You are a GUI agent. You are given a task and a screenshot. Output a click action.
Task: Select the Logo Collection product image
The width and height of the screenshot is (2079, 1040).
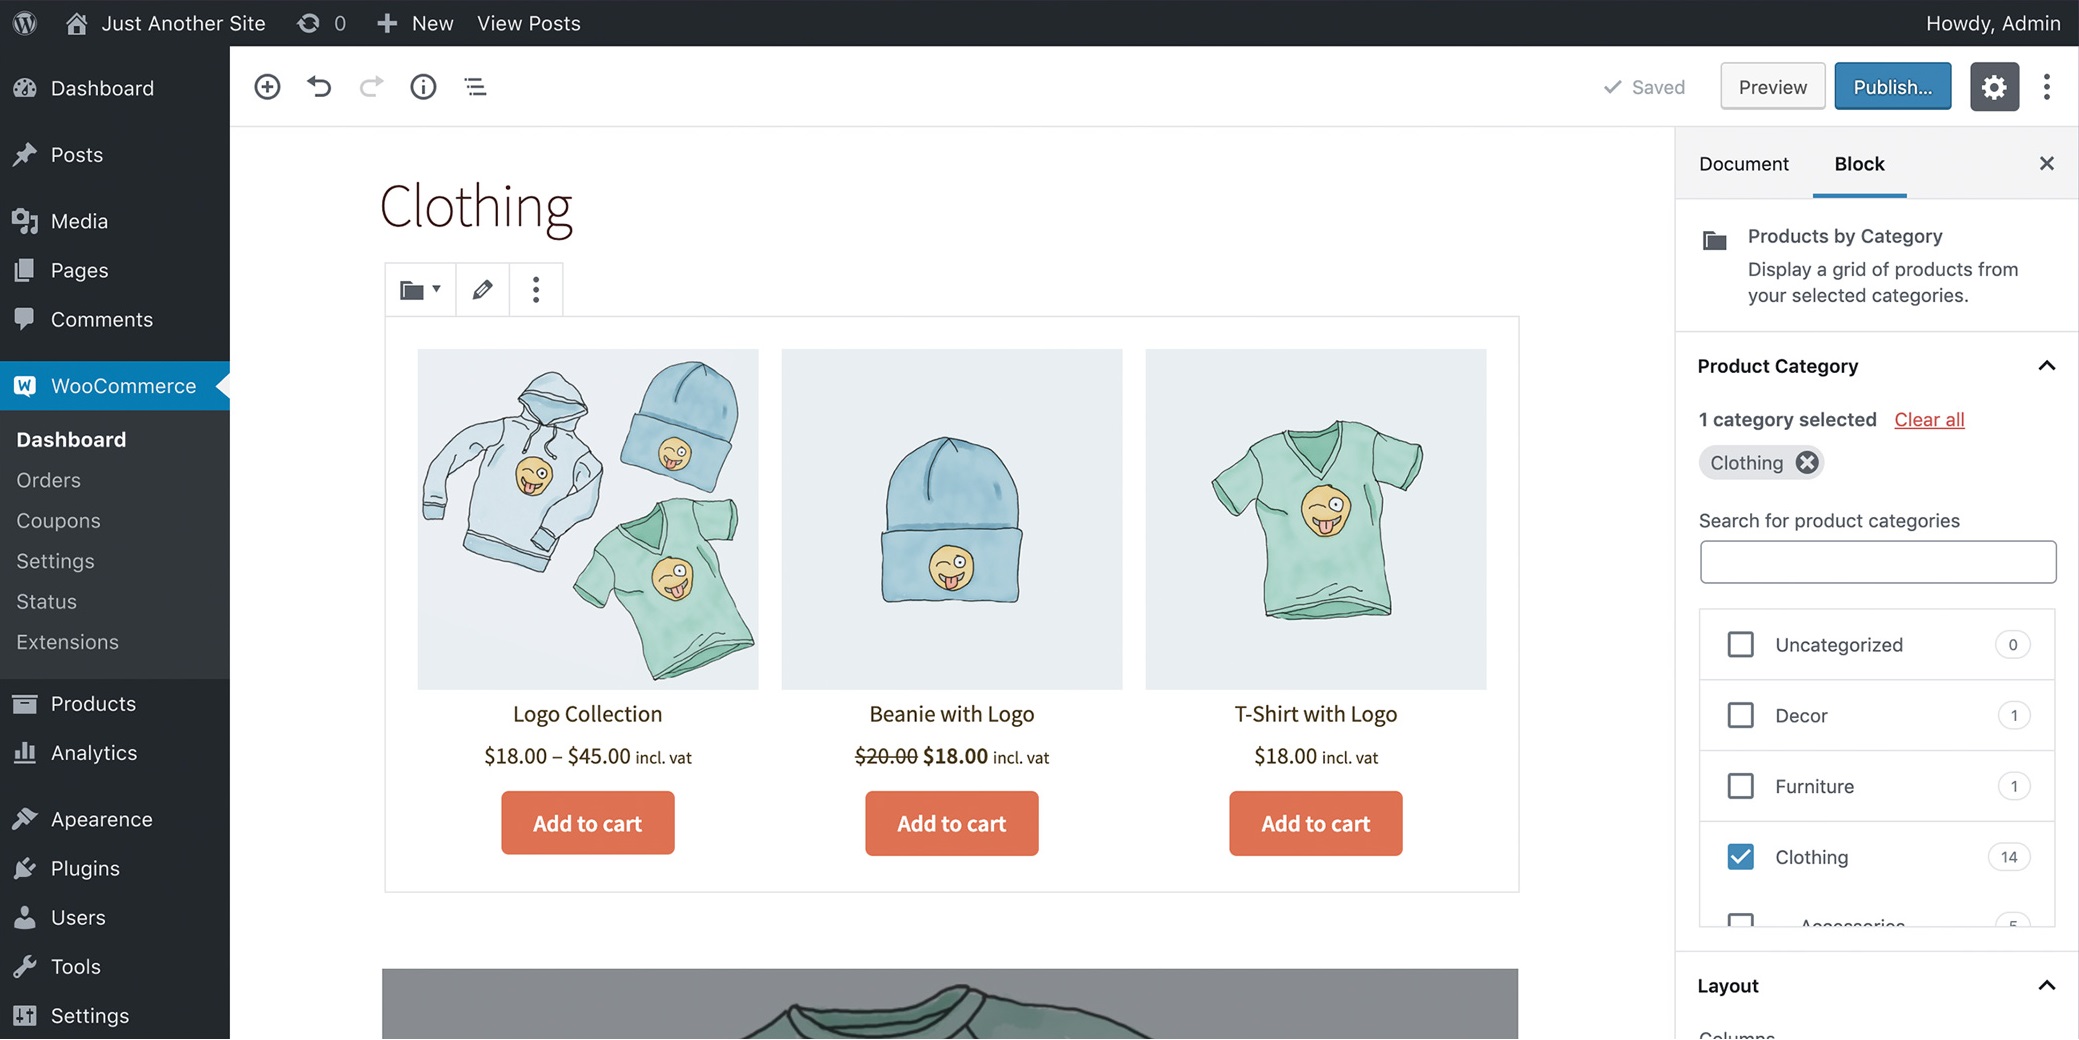(587, 519)
